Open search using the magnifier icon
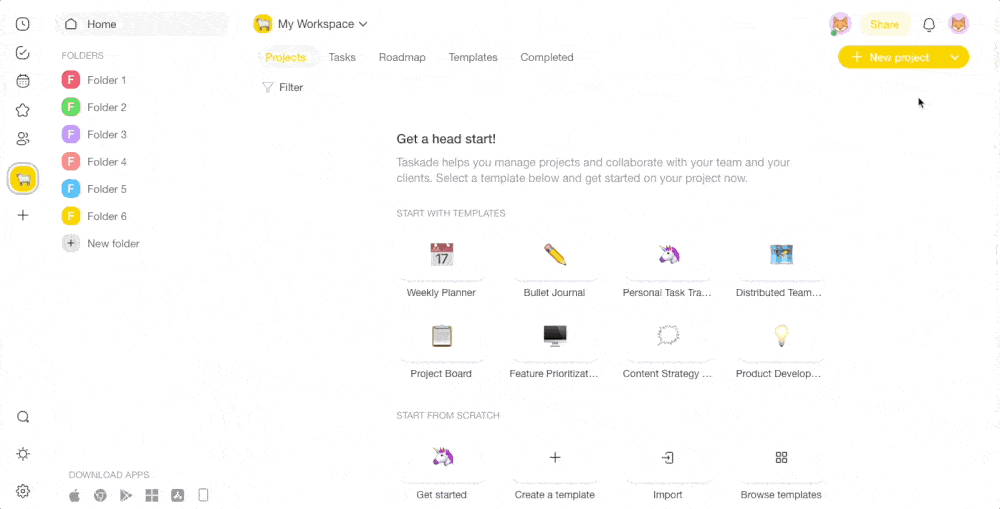Viewport: 1000px width, 509px height. click(x=23, y=417)
